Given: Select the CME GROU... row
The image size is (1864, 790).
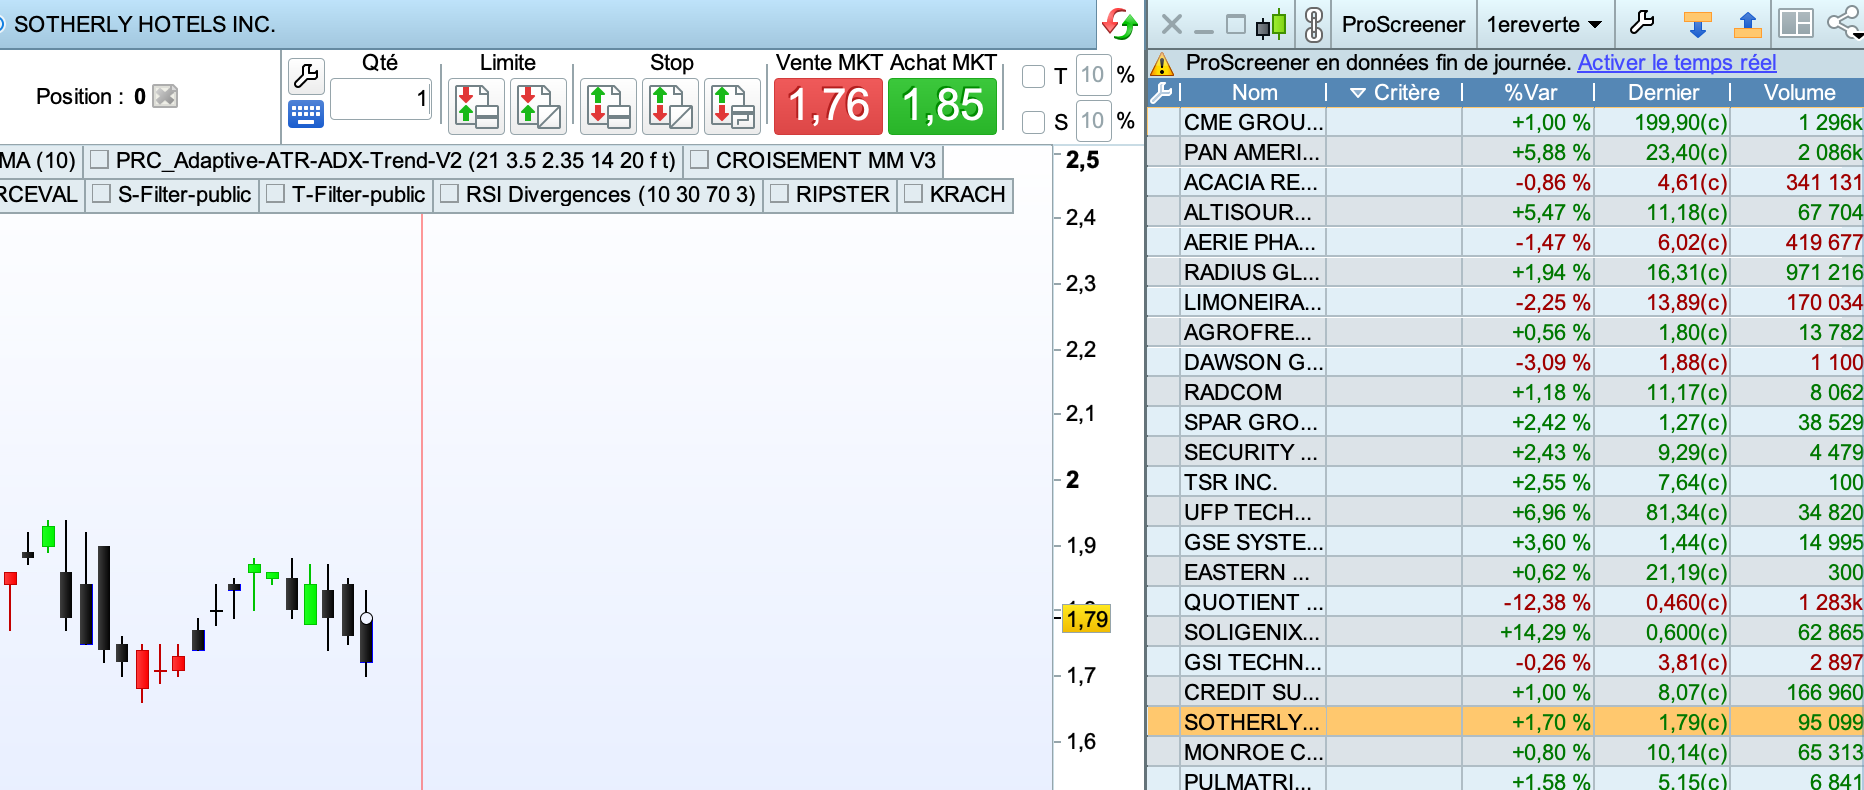Looking at the screenshot, I should click(x=1505, y=122).
